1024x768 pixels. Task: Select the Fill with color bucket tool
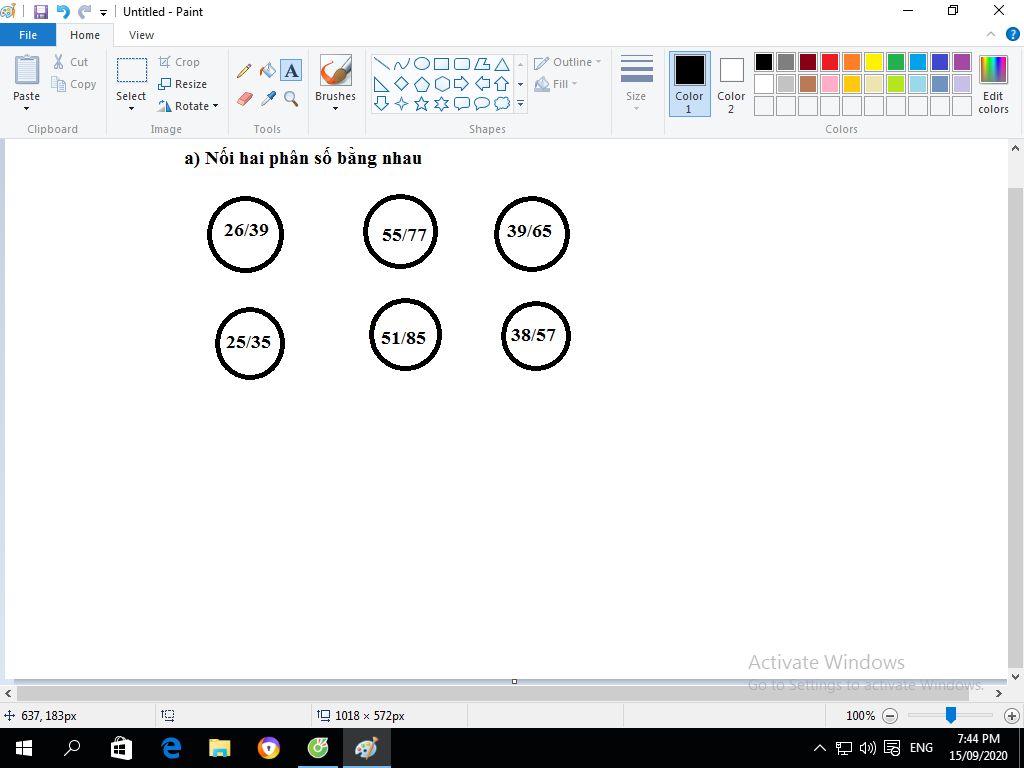(268, 71)
